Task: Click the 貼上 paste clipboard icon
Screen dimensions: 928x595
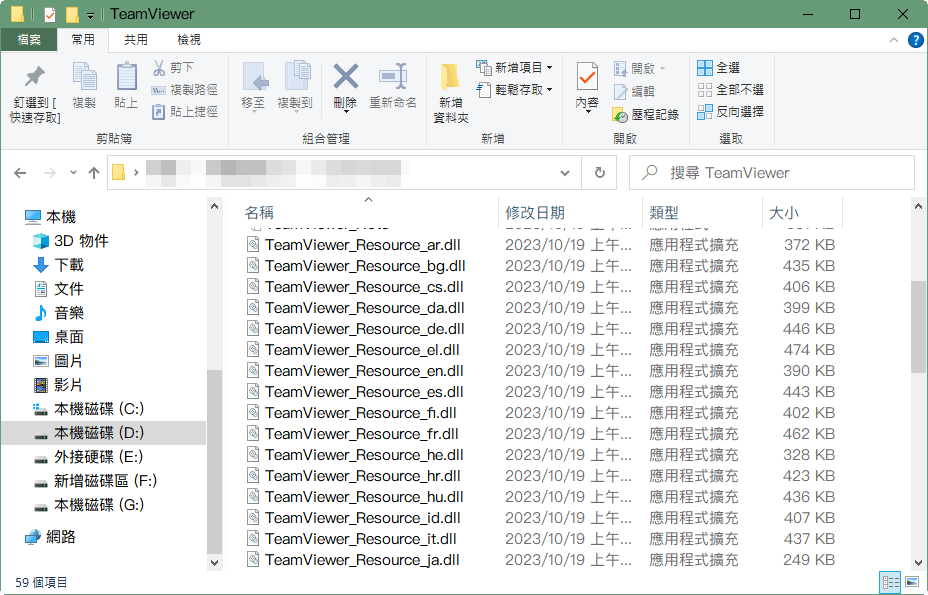Action: 126,76
